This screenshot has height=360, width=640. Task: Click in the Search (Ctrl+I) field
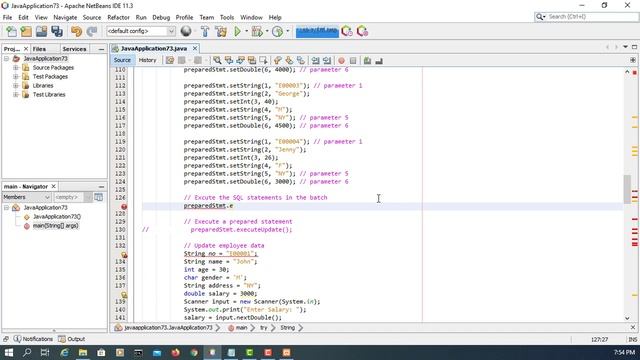pyautogui.click(x=592, y=17)
